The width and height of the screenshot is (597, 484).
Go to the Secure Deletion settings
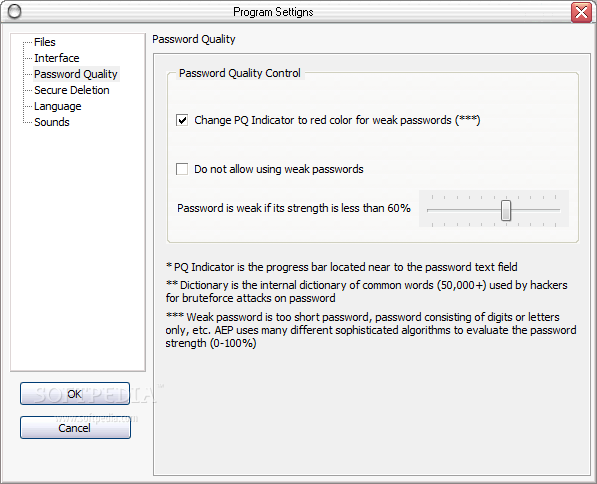click(x=72, y=90)
